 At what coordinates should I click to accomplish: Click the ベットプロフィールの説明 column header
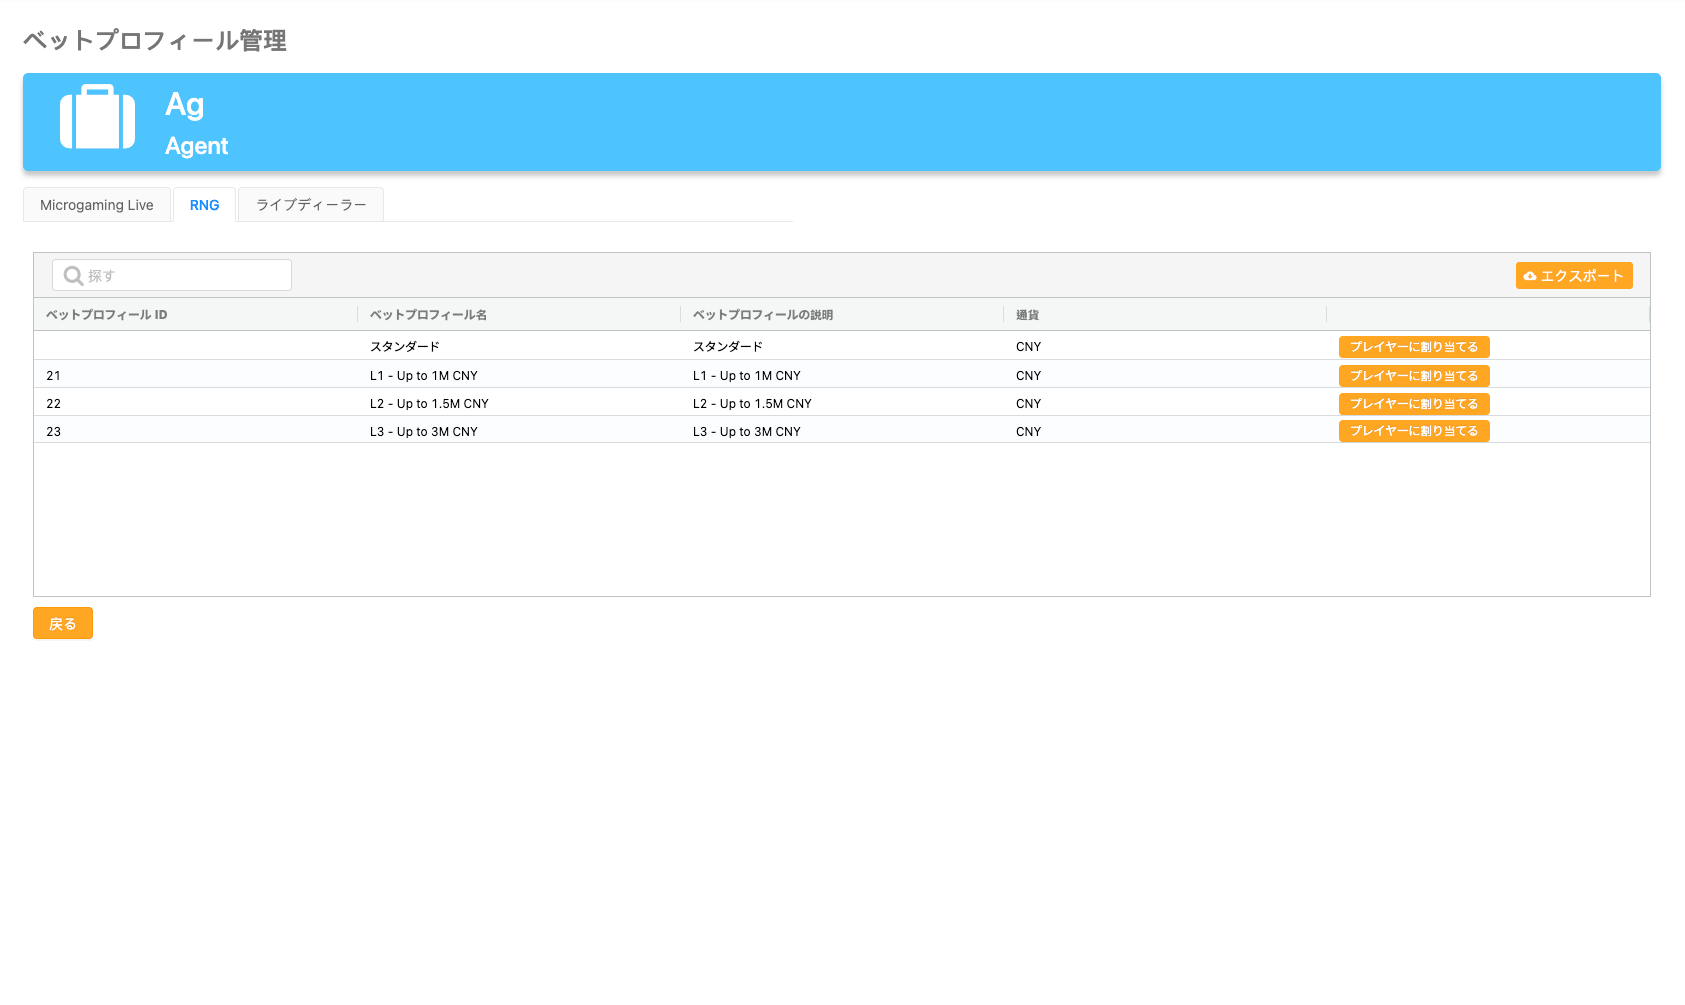point(763,315)
